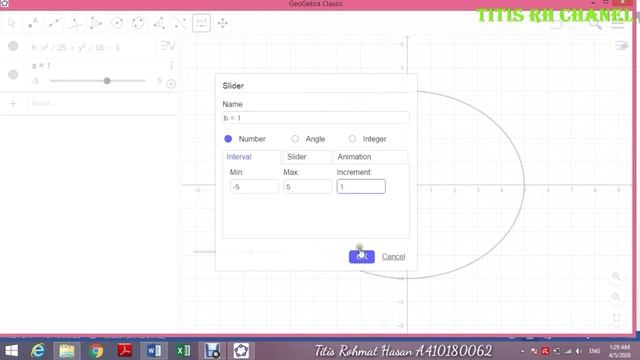Confirm slider dialog with OK
The width and height of the screenshot is (640, 360).
[x=362, y=257]
